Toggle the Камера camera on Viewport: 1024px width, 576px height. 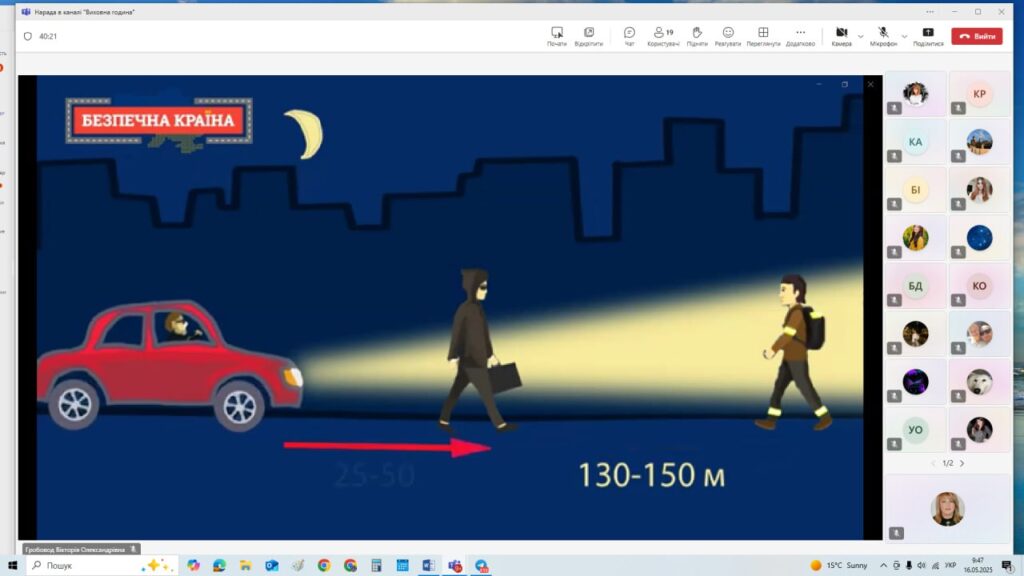coord(841,36)
